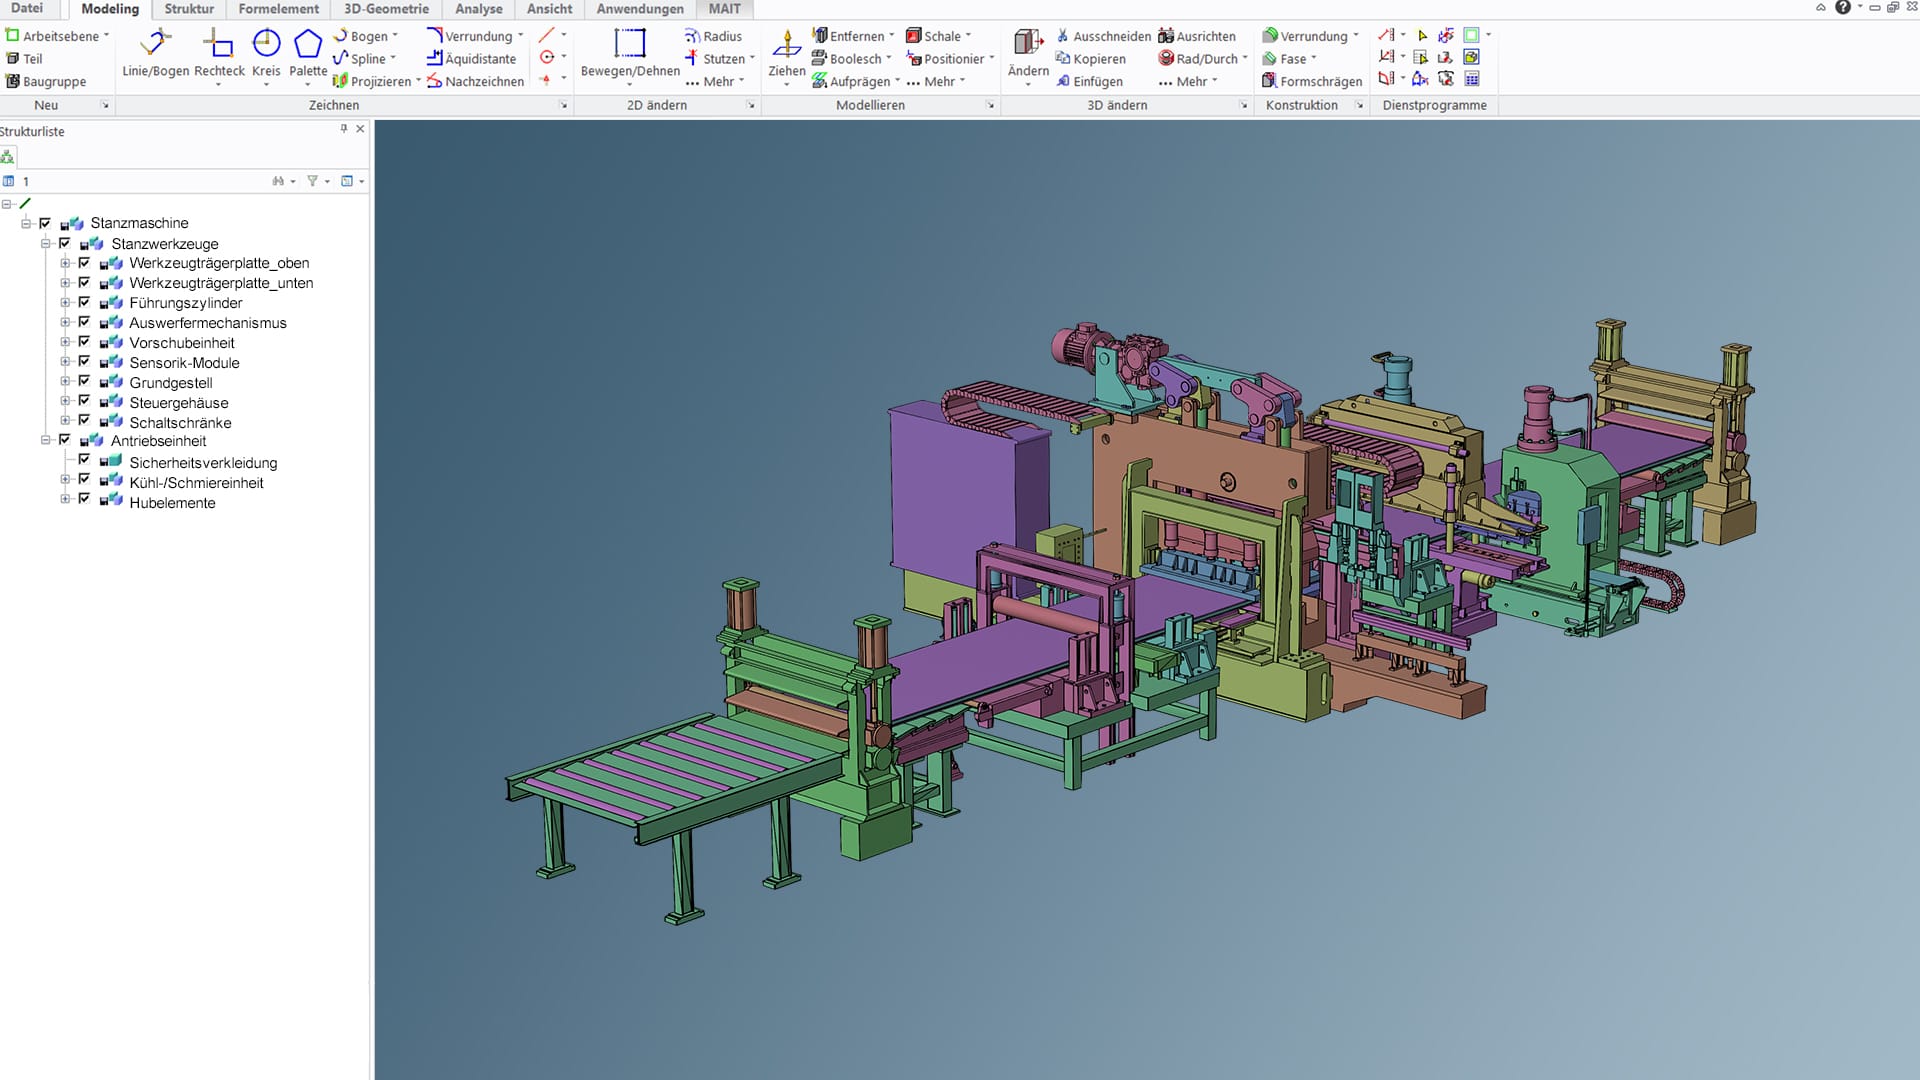Open Mehr in Modellieren group
Screen dimensions: 1920x1080
[936, 82]
